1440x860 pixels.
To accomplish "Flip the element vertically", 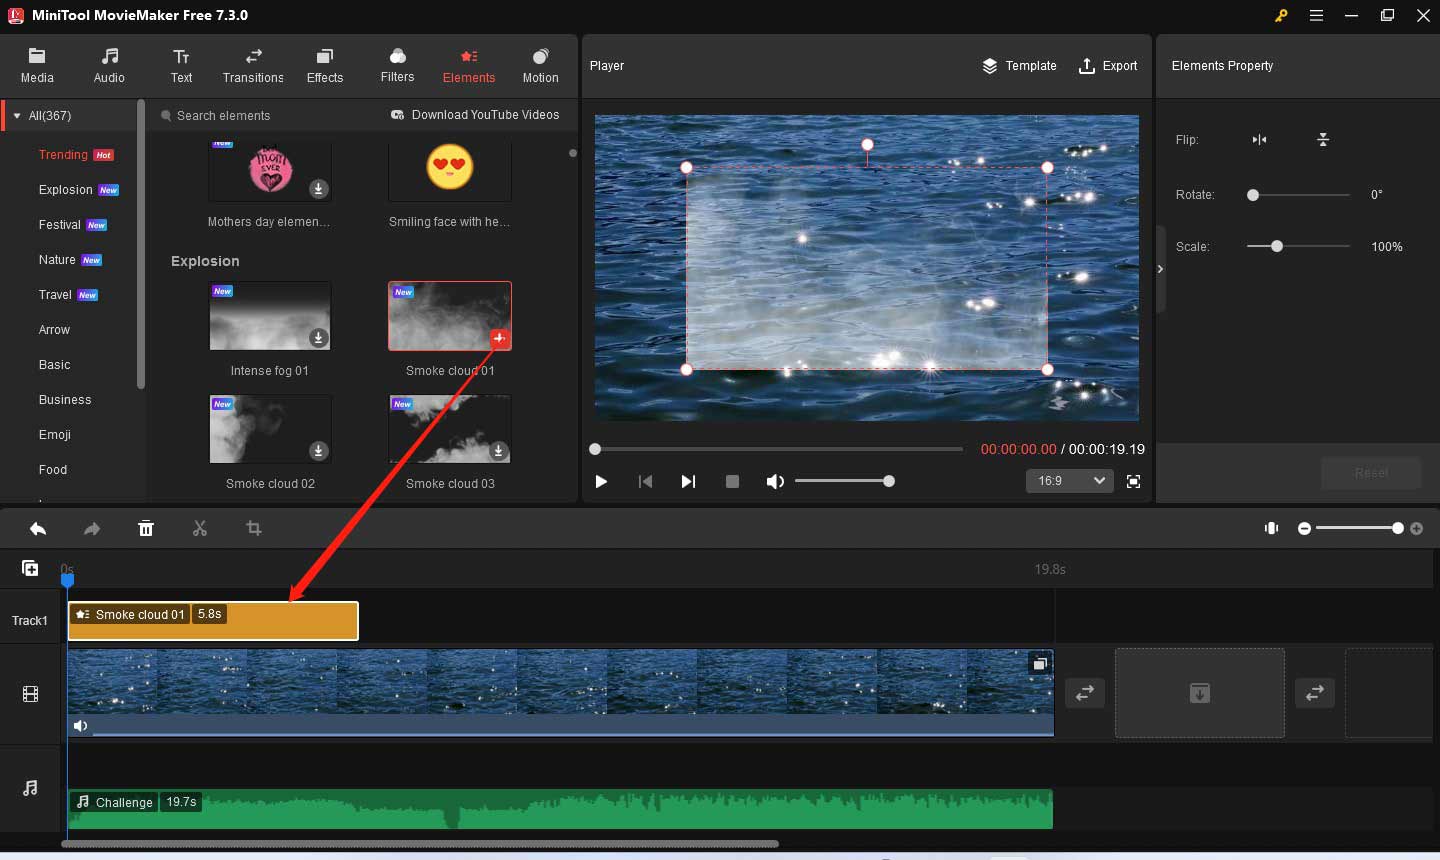I will click(x=1323, y=140).
